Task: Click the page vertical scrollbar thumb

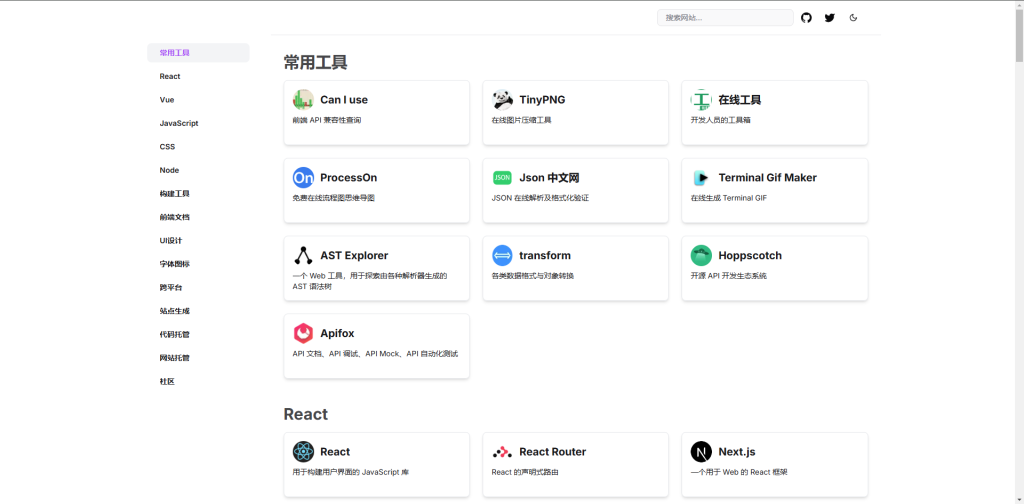Action: (1019, 34)
